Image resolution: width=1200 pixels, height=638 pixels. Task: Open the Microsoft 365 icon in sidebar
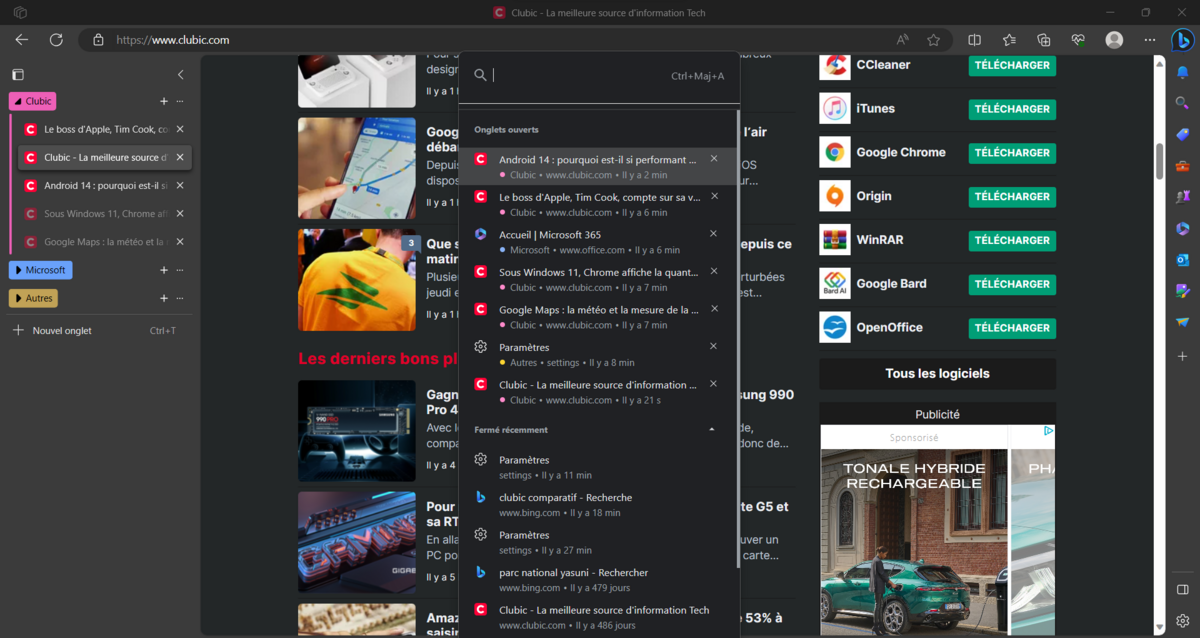click(x=1182, y=228)
